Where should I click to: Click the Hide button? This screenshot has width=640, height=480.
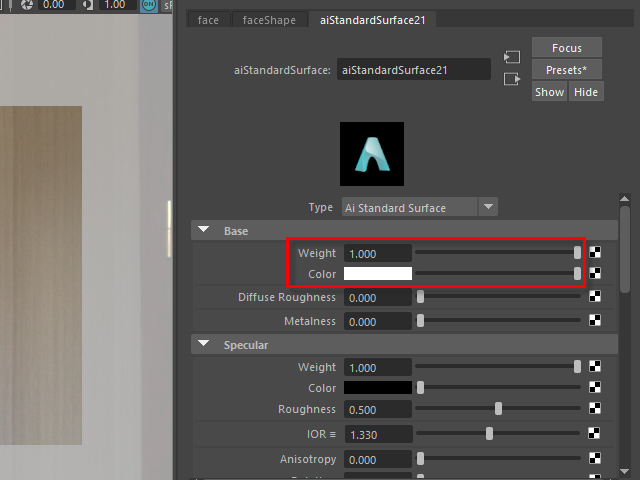tap(585, 92)
